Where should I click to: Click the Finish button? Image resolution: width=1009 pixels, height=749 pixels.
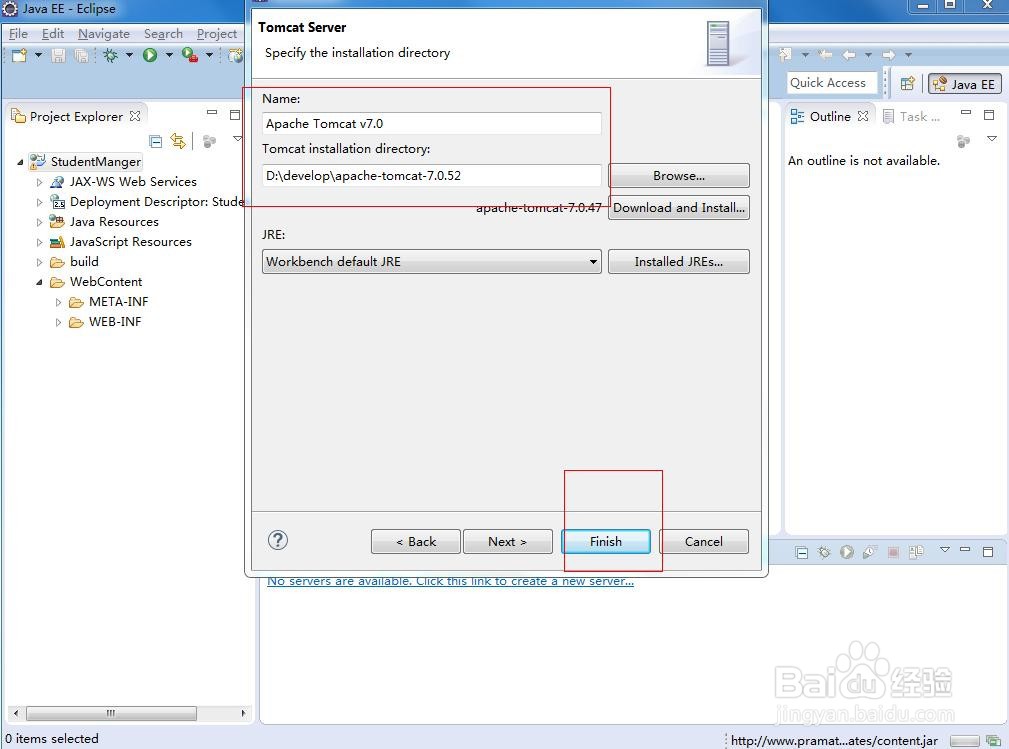pyautogui.click(x=606, y=542)
